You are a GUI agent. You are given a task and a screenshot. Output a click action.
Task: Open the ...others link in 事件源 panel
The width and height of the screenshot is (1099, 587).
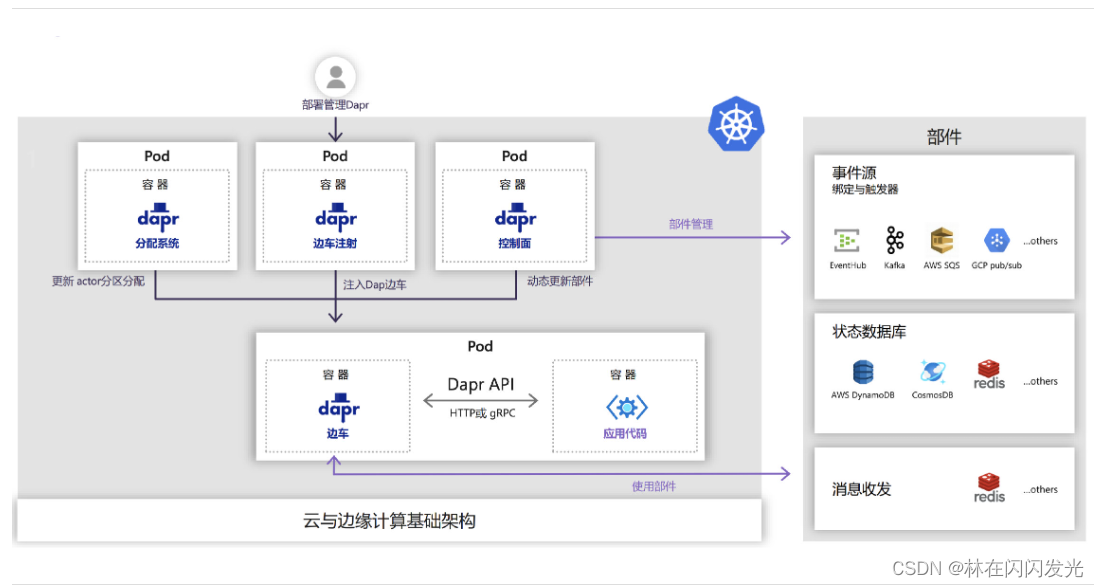coord(1040,240)
